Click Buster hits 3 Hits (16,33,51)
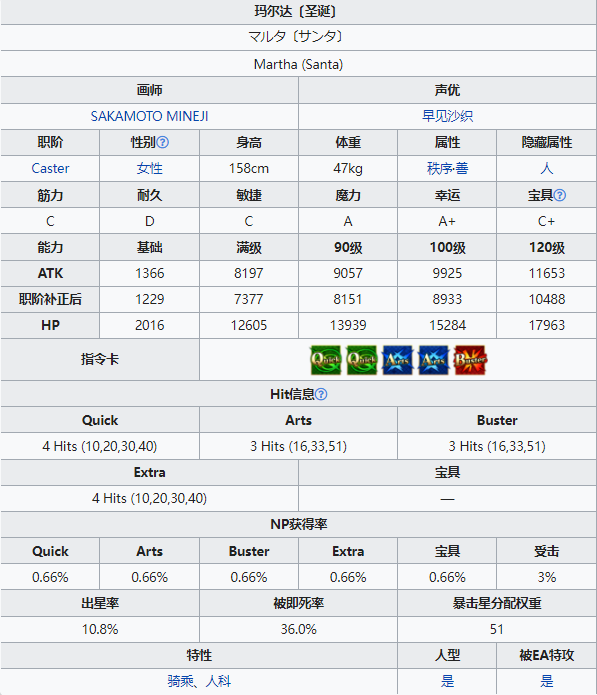 [497, 446]
